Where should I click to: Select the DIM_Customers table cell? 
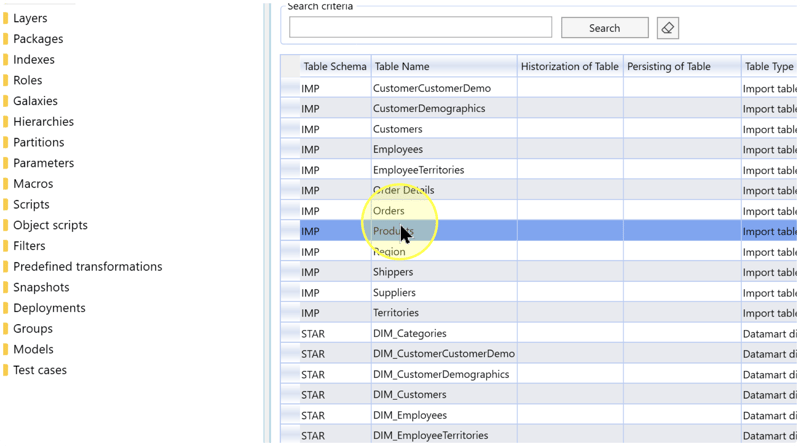pos(444,394)
